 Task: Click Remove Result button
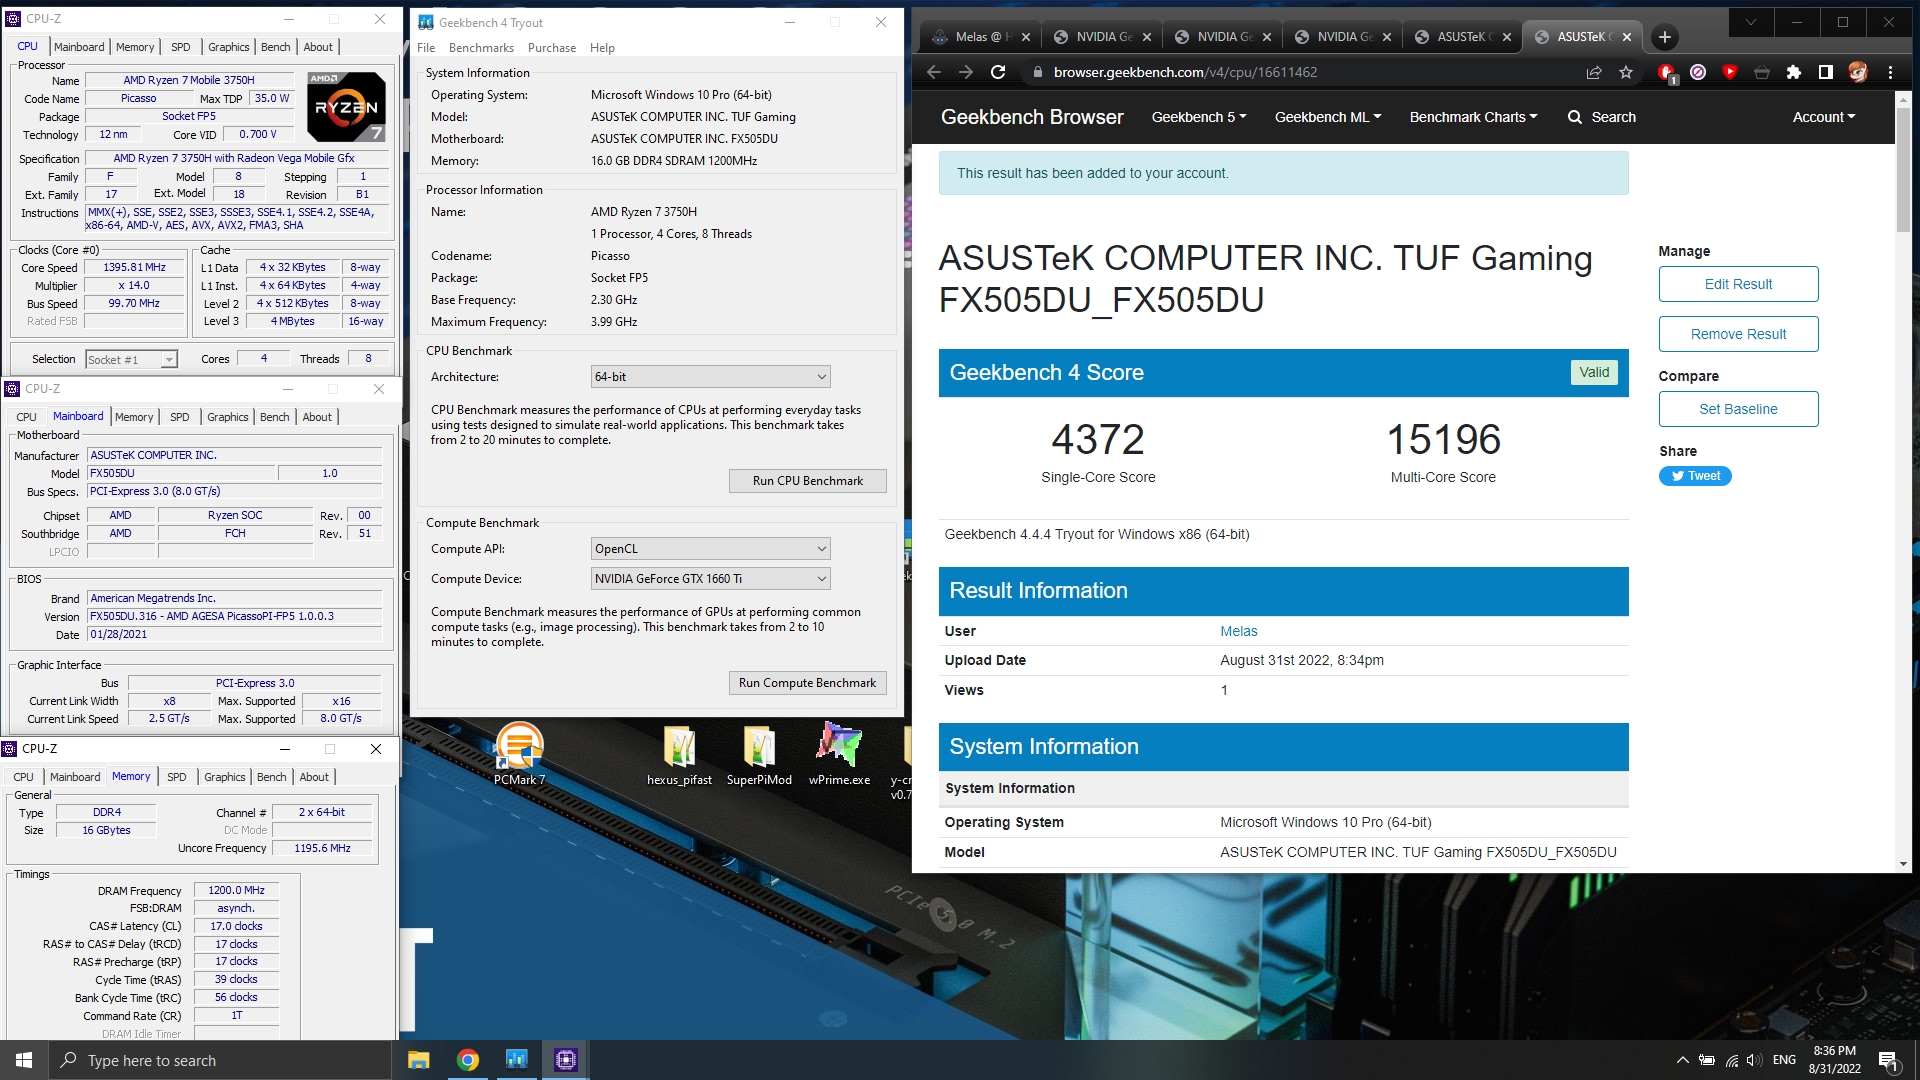[x=1738, y=334]
